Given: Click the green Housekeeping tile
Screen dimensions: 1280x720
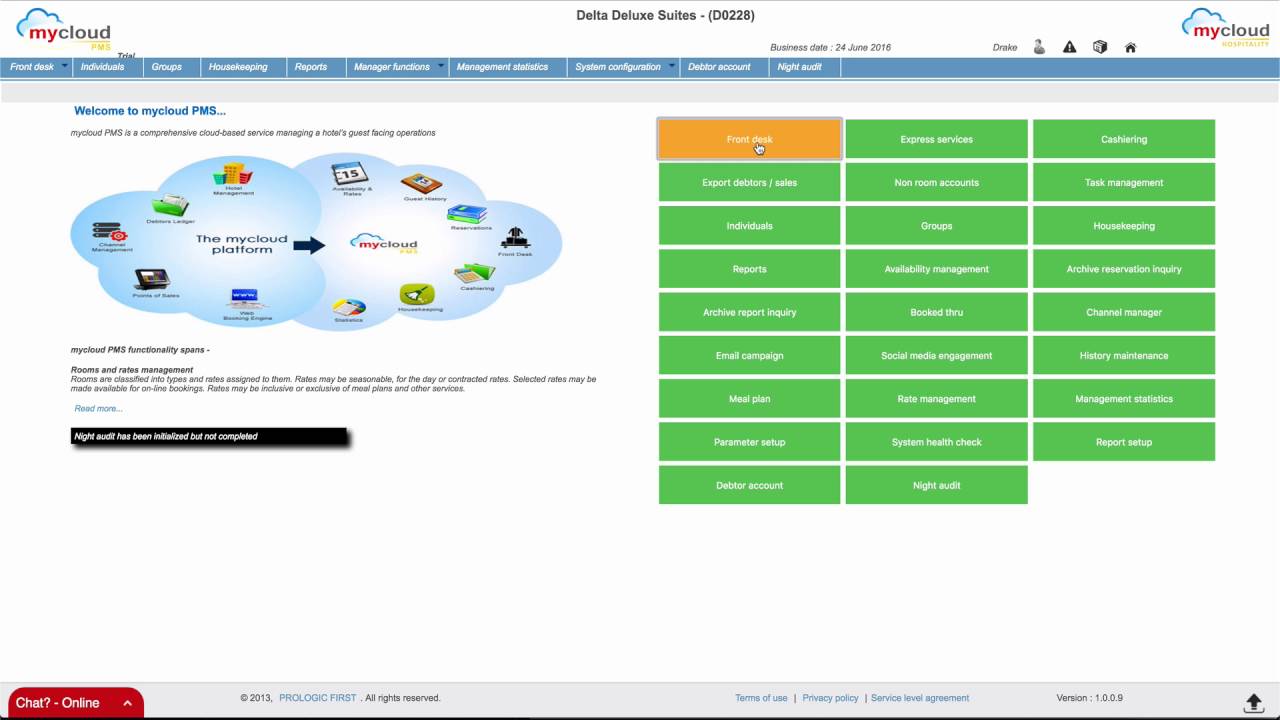Looking at the screenshot, I should pos(1124,226).
